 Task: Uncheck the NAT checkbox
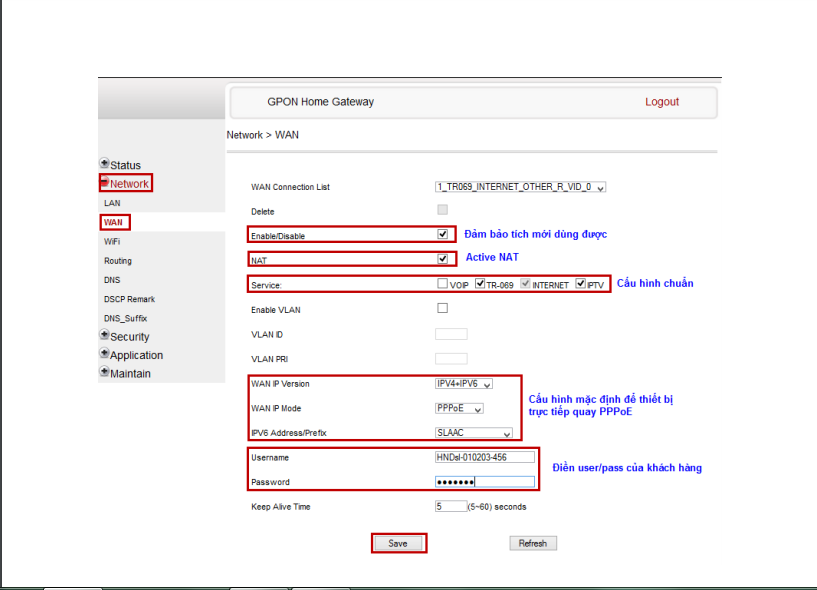443,259
